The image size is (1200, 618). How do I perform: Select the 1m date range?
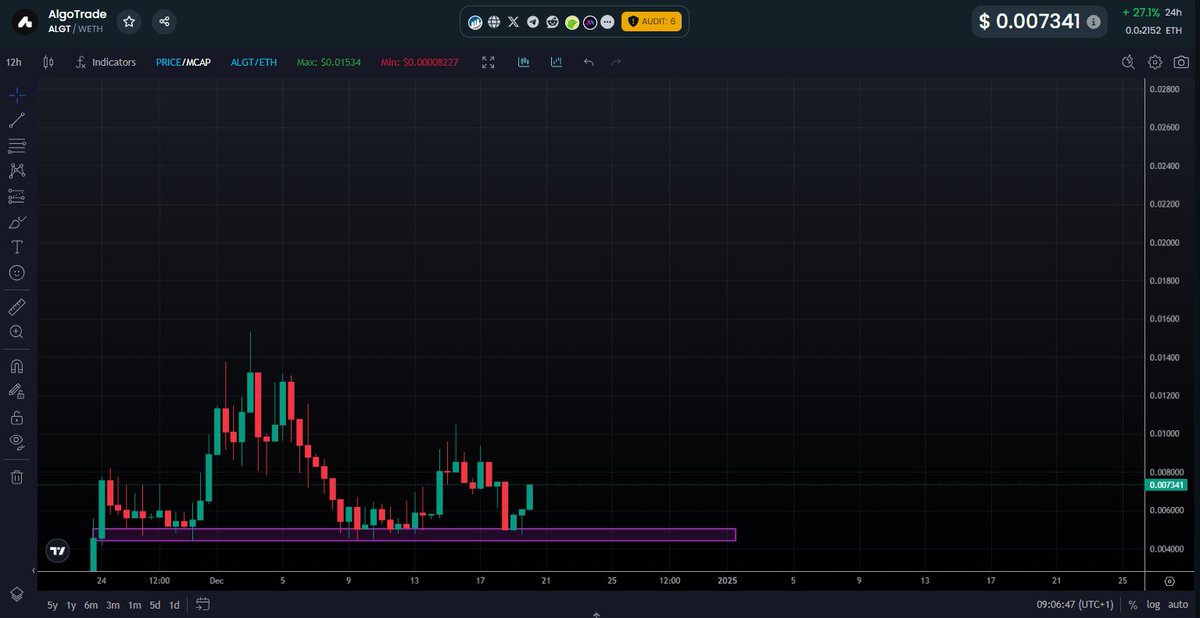click(x=134, y=605)
